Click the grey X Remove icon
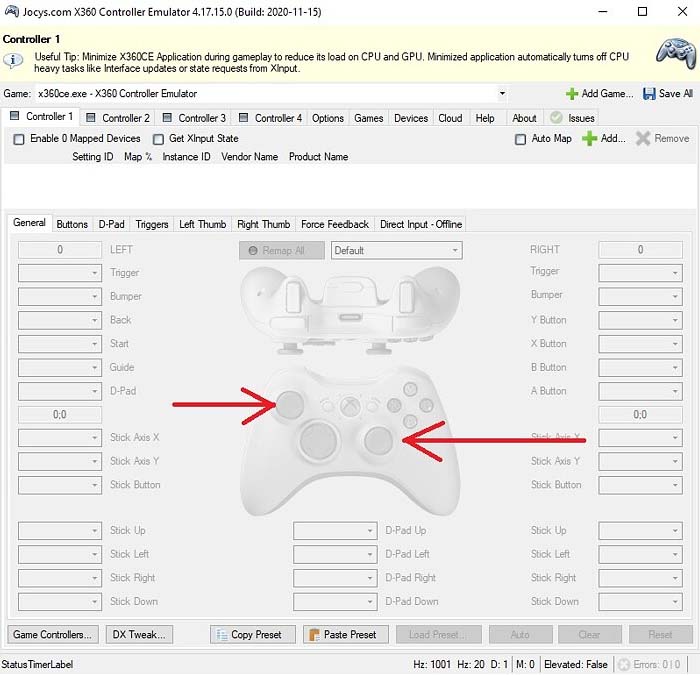700x675 pixels. 643,138
